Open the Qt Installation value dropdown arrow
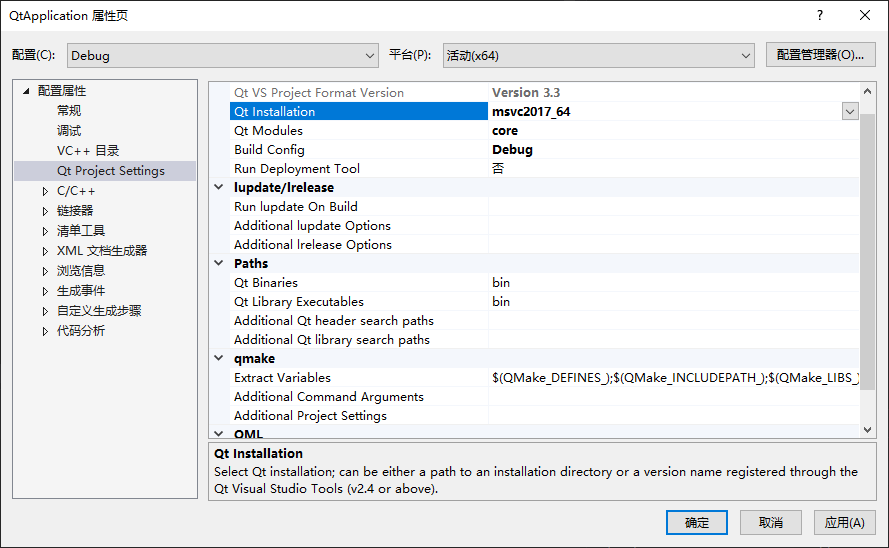The width and height of the screenshot is (889, 548). point(850,112)
